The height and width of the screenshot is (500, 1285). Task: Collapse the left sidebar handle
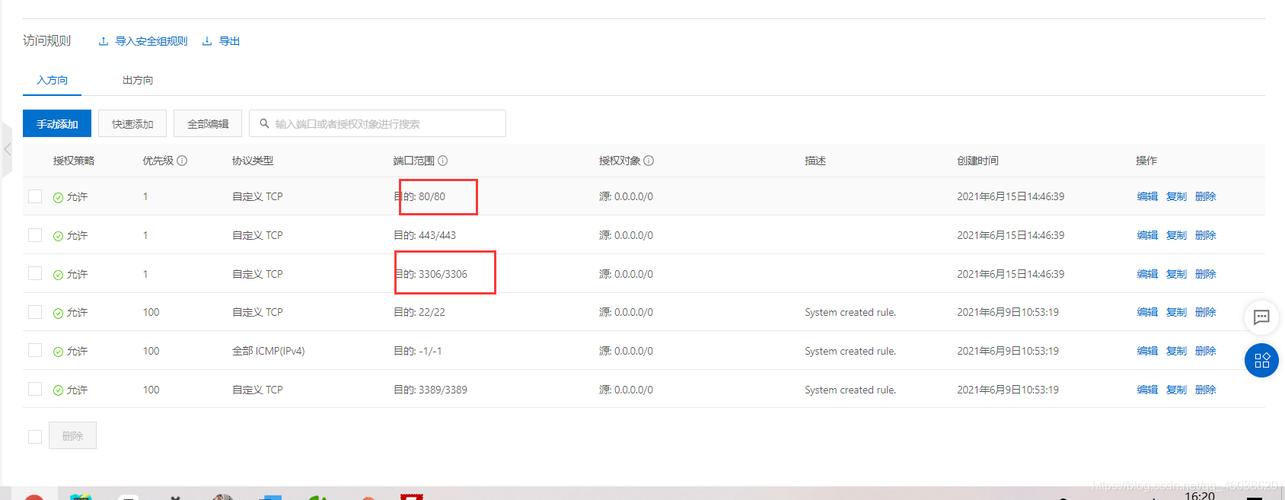6,149
